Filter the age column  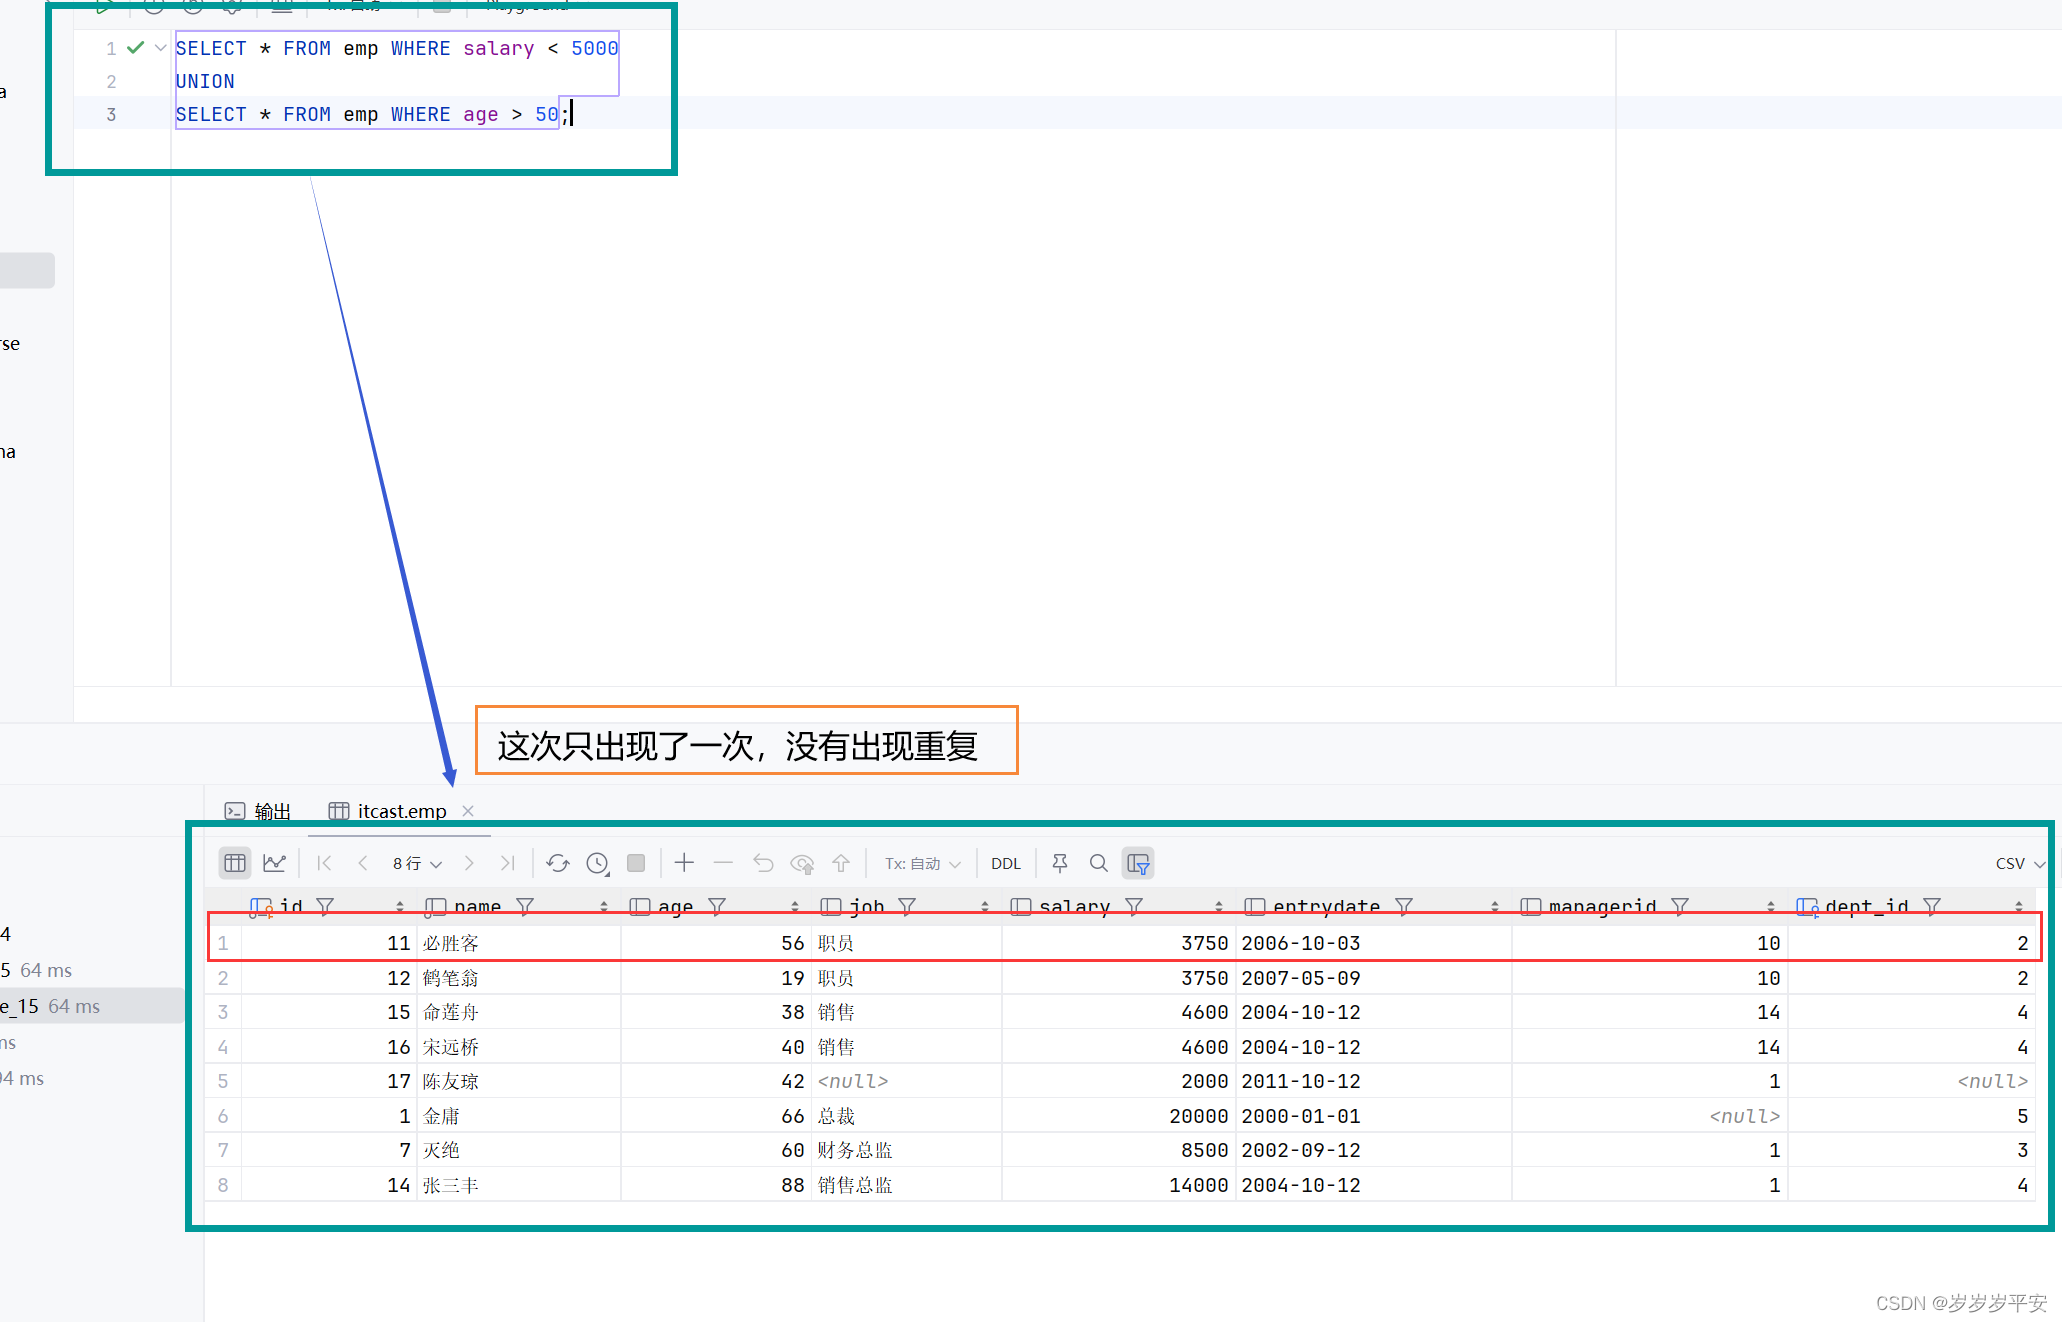[x=717, y=906]
